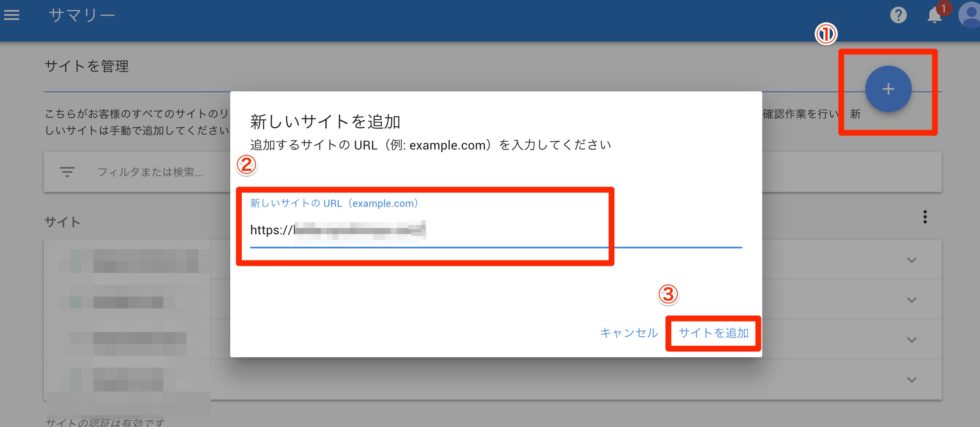980x427 pixels.
Task: Click キャンセル to dismiss the dialog
Action: 628,333
